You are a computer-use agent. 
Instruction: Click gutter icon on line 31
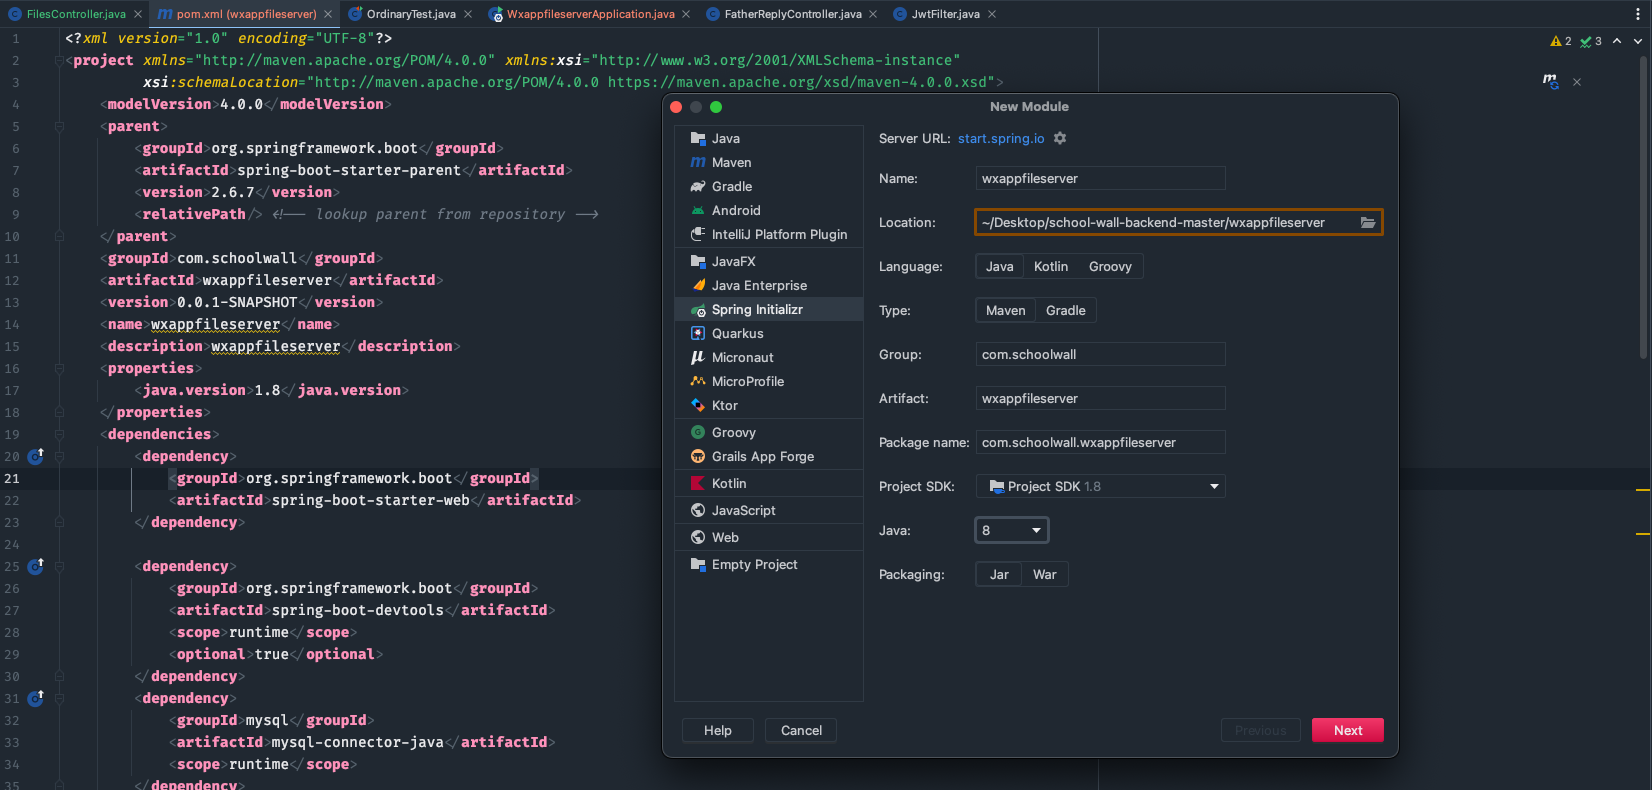click(x=36, y=698)
